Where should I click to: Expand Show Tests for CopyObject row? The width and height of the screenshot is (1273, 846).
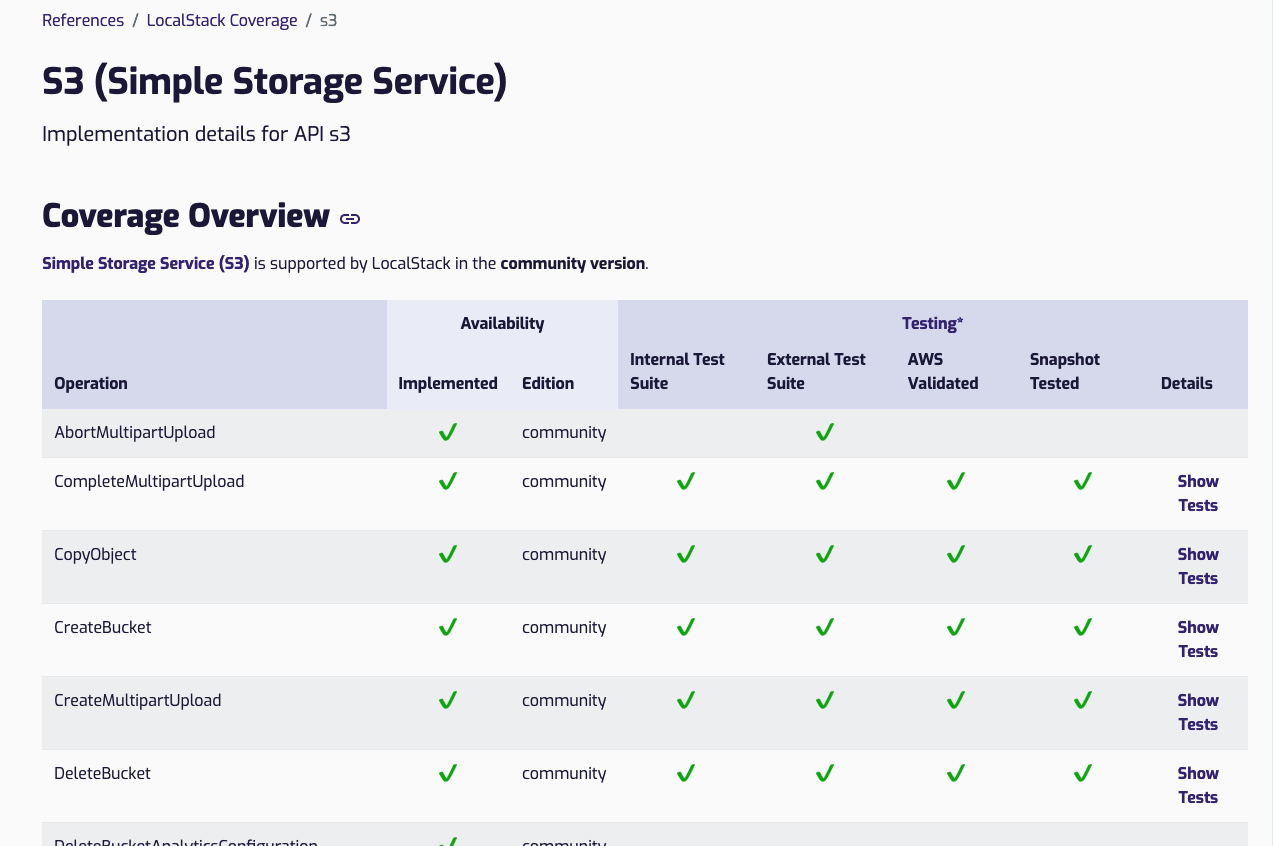click(1197, 566)
